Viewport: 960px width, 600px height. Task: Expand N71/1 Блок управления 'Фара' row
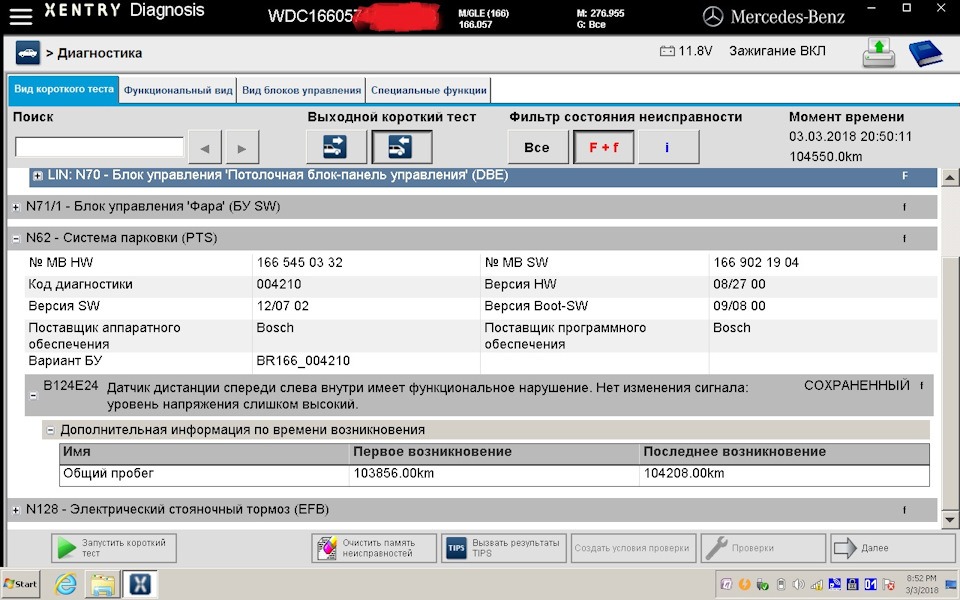[x=16, y=208]
